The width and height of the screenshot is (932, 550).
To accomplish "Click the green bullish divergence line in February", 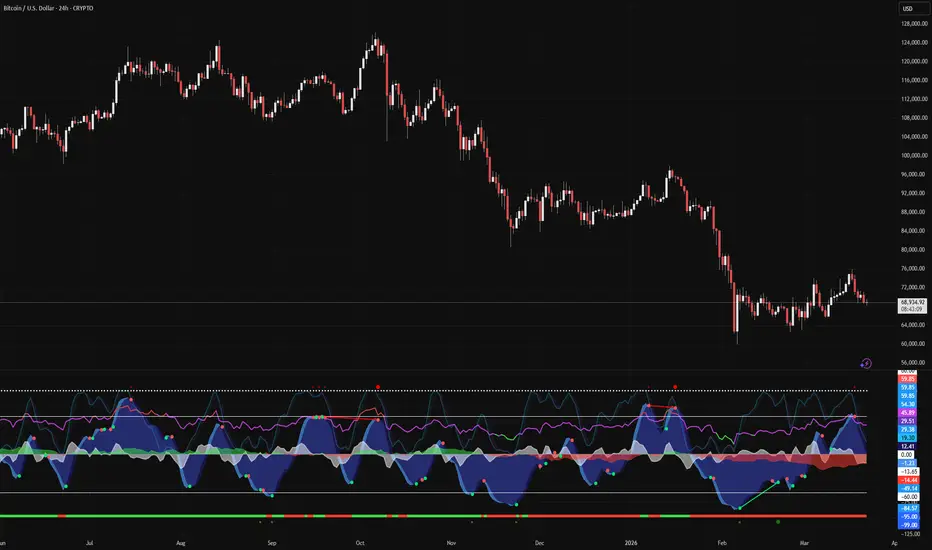I will point(759,495).
